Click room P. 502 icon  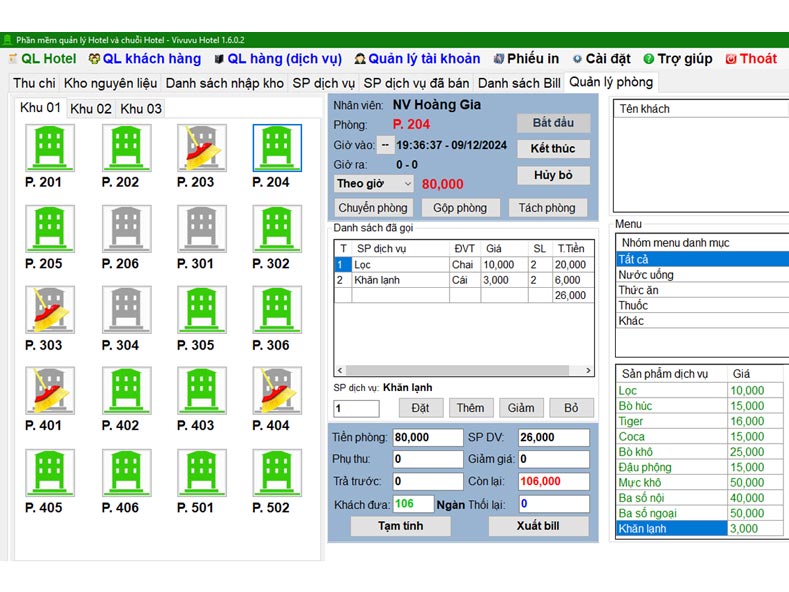coord(277,472)
